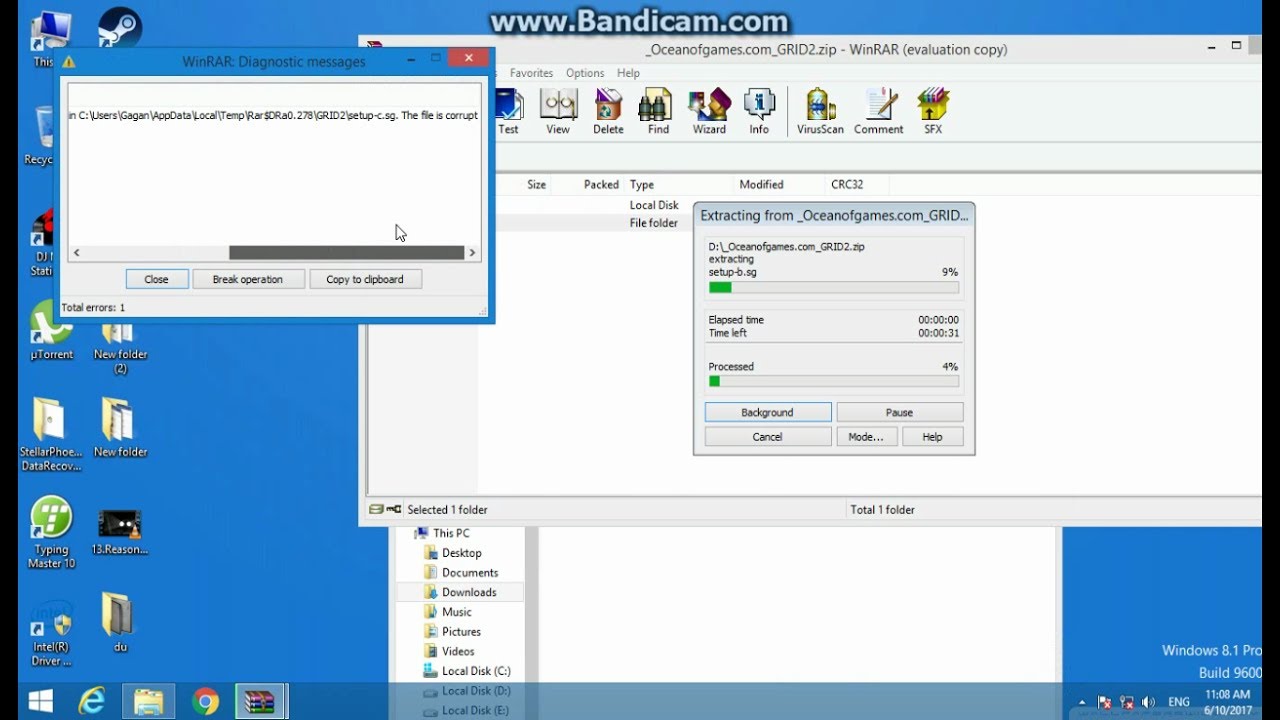The height and width of the screenshot is (720, 1280).
Task: Click Help button in extraction dialog
Action: tap(933, 437)
